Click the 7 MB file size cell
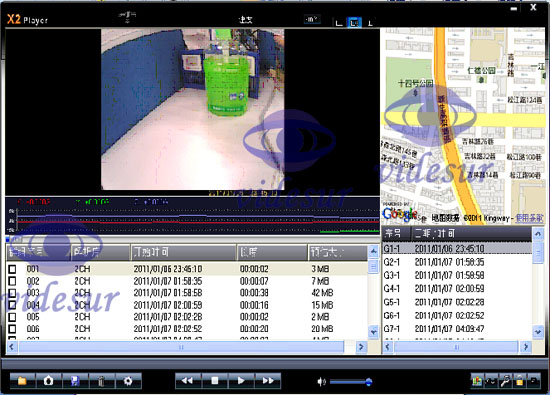 click(x=320, y=281)
